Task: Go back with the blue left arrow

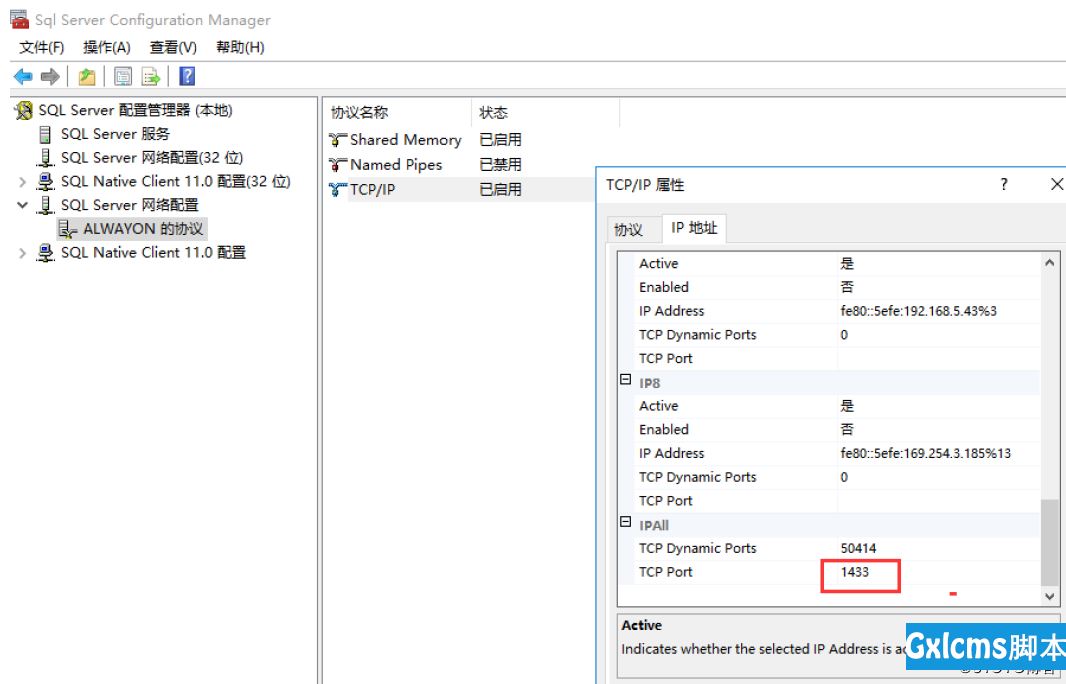Action: (23, 76)
